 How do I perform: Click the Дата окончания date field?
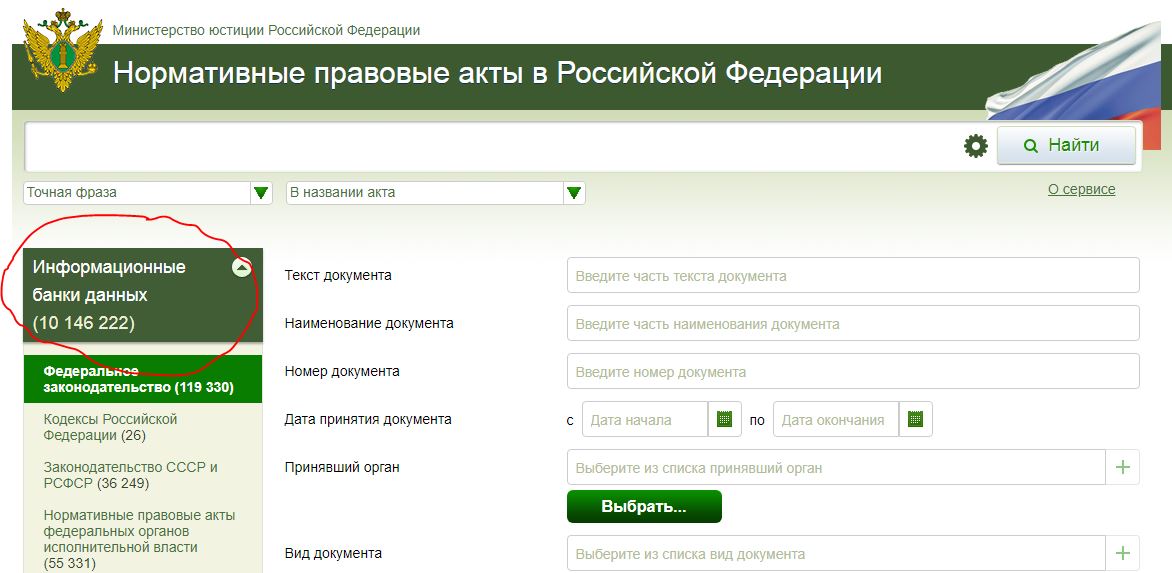pyautogui.click(x=836, y=419)
